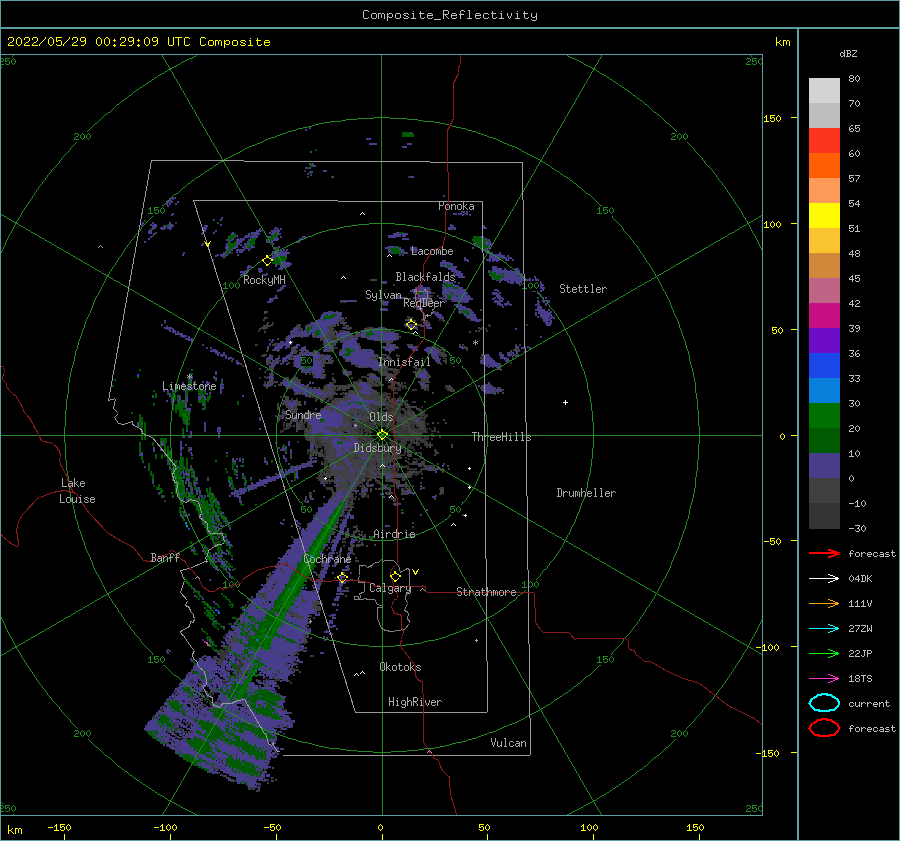The image size is (900, 841).
Task: Click the orange 111V arrow icon
Action: coord(824,603)
